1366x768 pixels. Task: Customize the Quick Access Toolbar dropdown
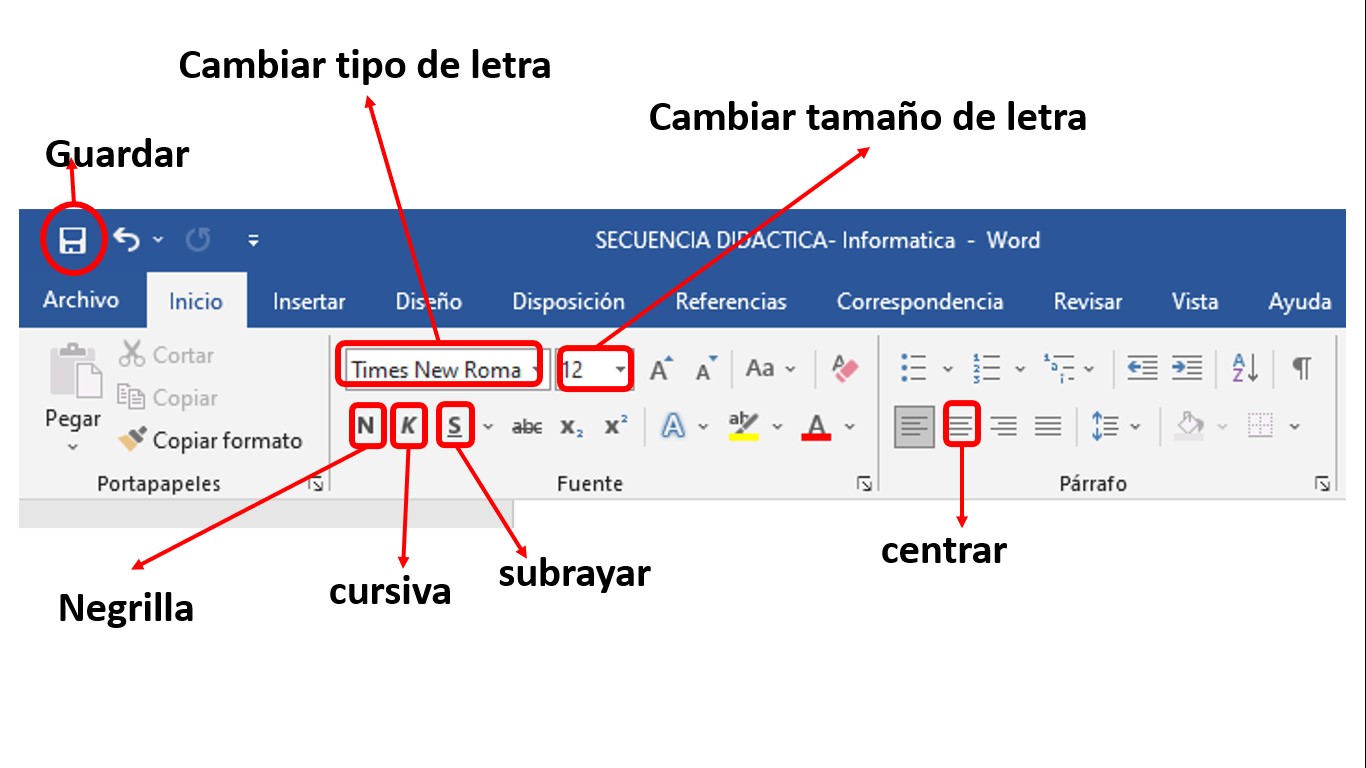pos(253,240)
